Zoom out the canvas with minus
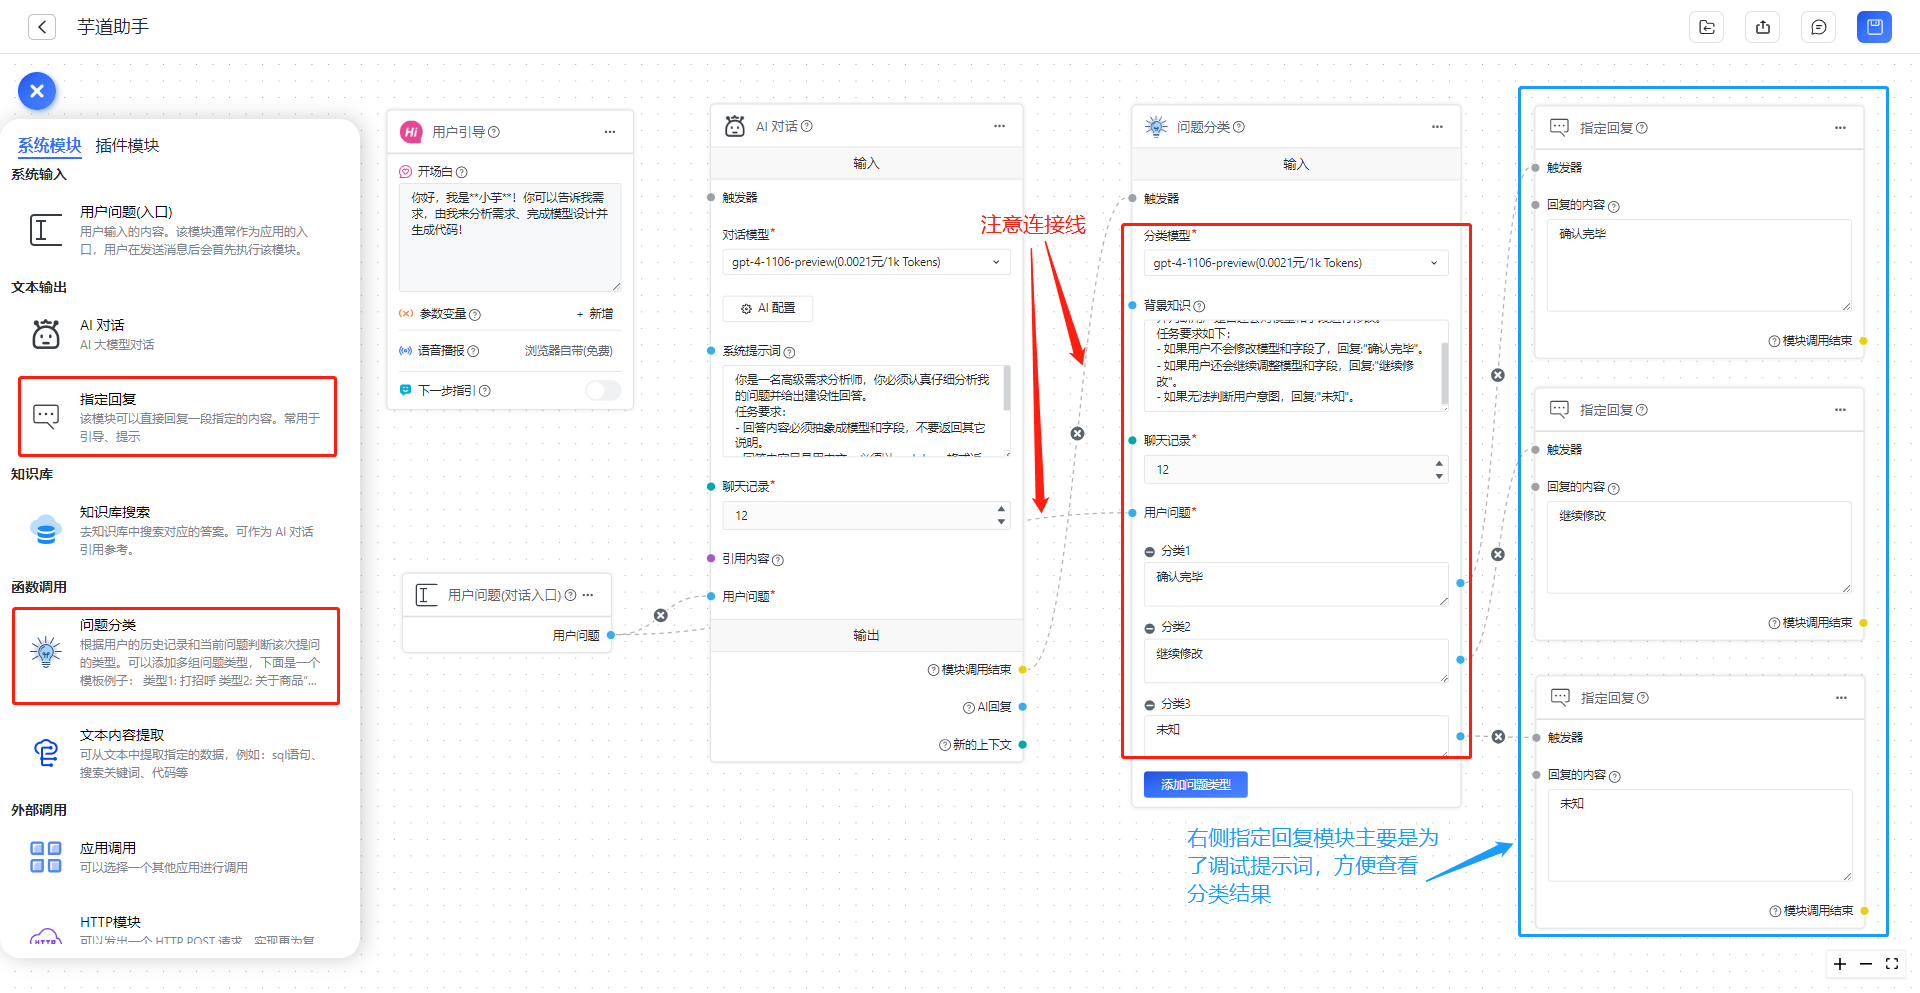Image resolution: width=1920 pixels, height=993 pixels. click(1866, 964)
